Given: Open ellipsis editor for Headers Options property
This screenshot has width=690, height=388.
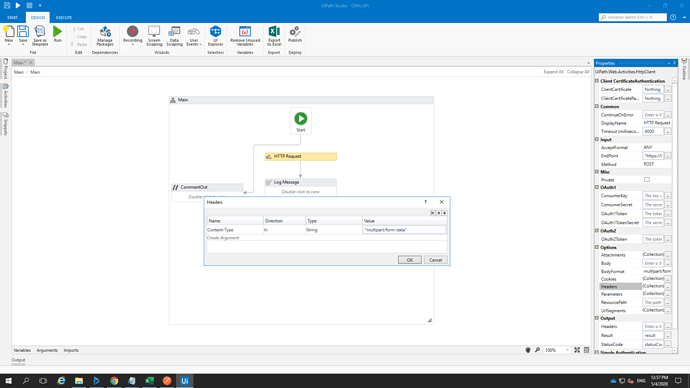Looking at the screenshot, I should [x=668, y=286].
